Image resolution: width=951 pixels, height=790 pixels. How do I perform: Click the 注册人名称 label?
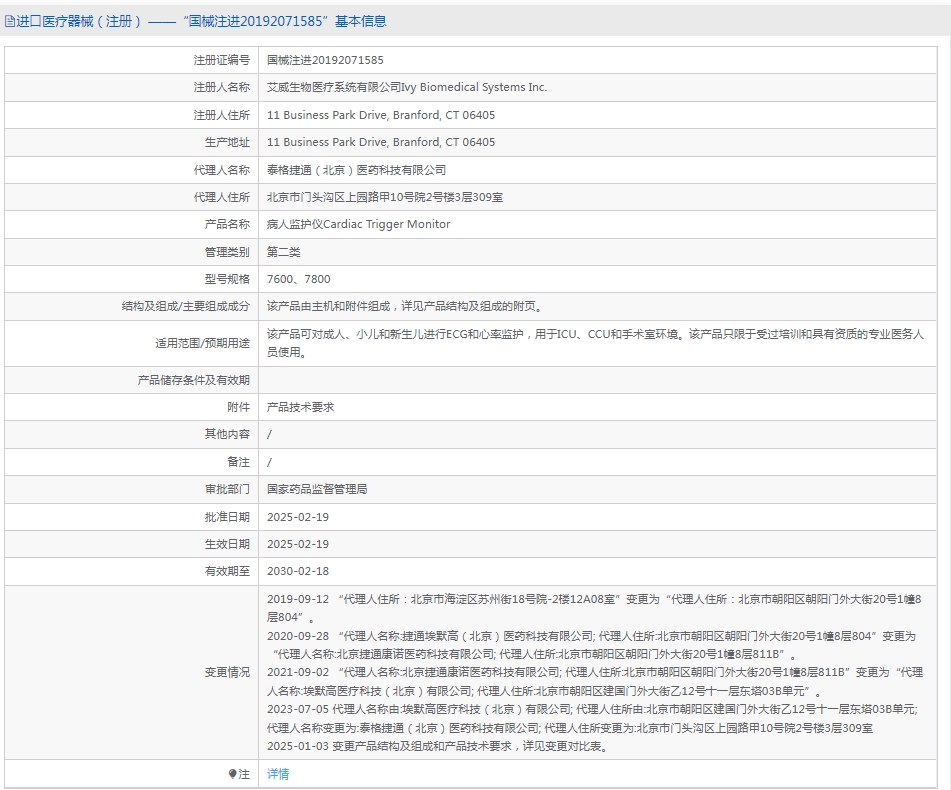[x=221, y=87]
